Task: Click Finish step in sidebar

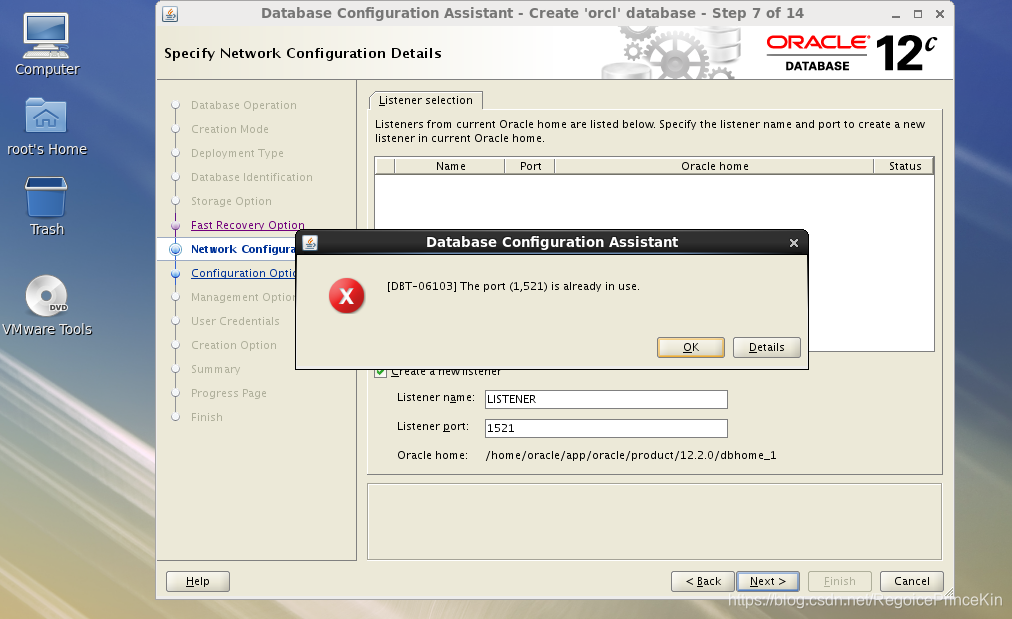Action: coord(207,417)
